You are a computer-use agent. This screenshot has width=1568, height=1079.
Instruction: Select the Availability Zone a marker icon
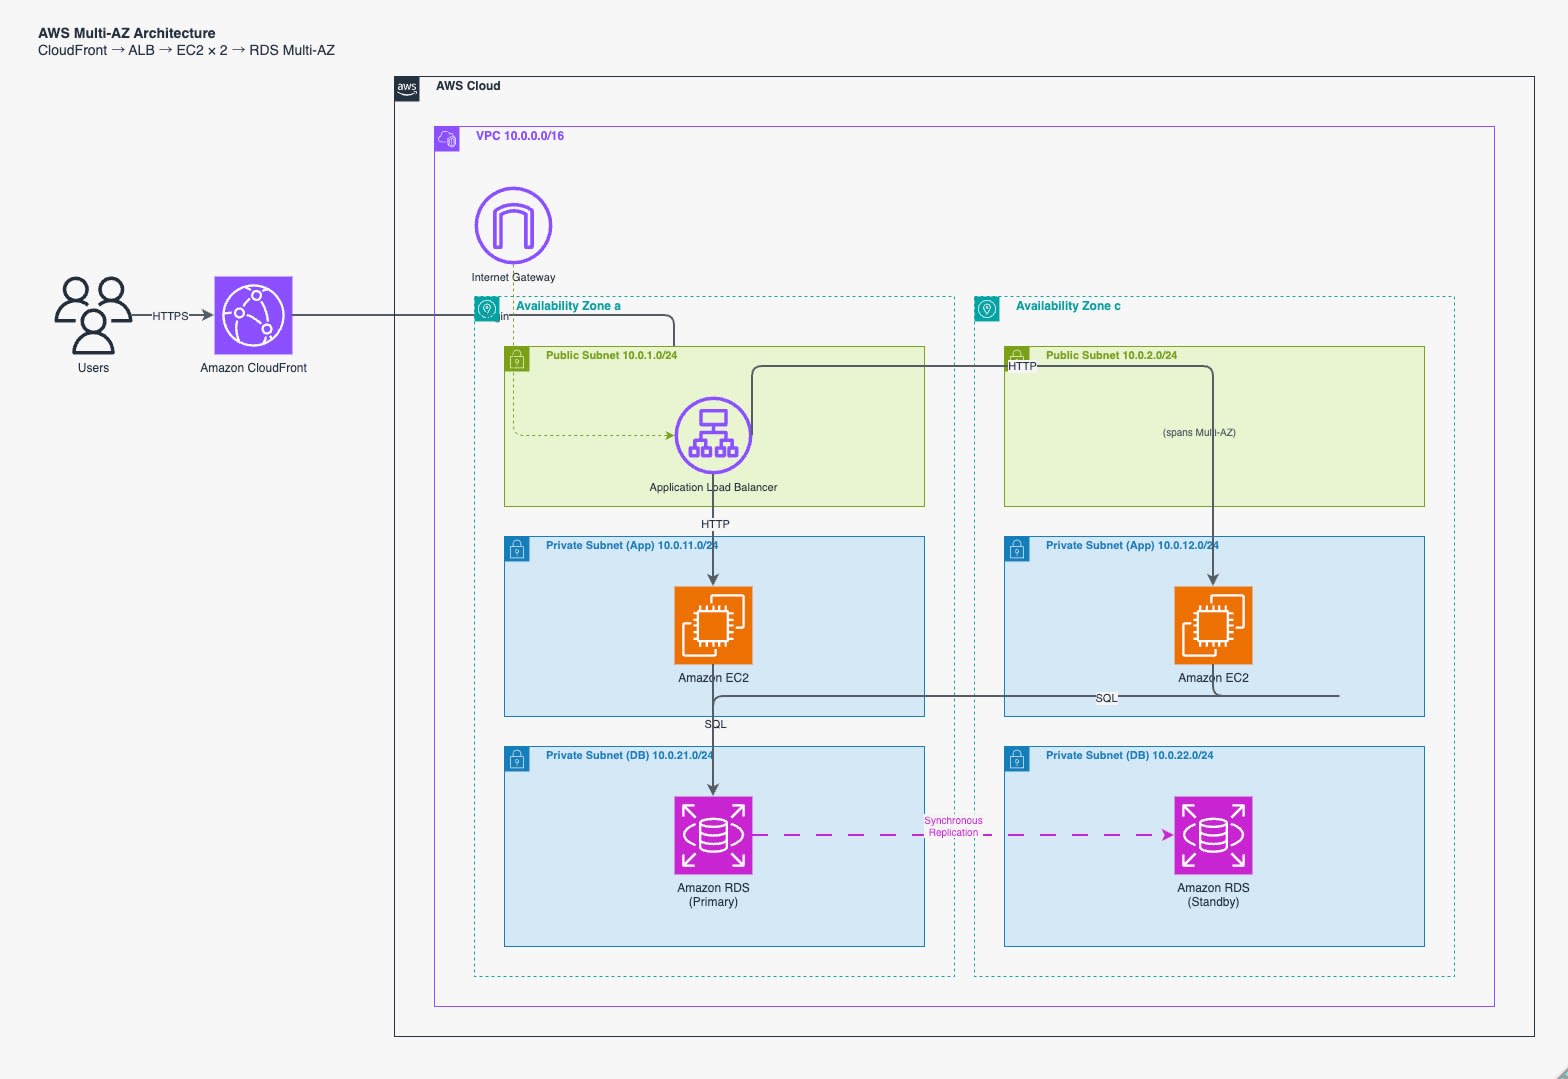pyautogui.click(x=487, y=309)
